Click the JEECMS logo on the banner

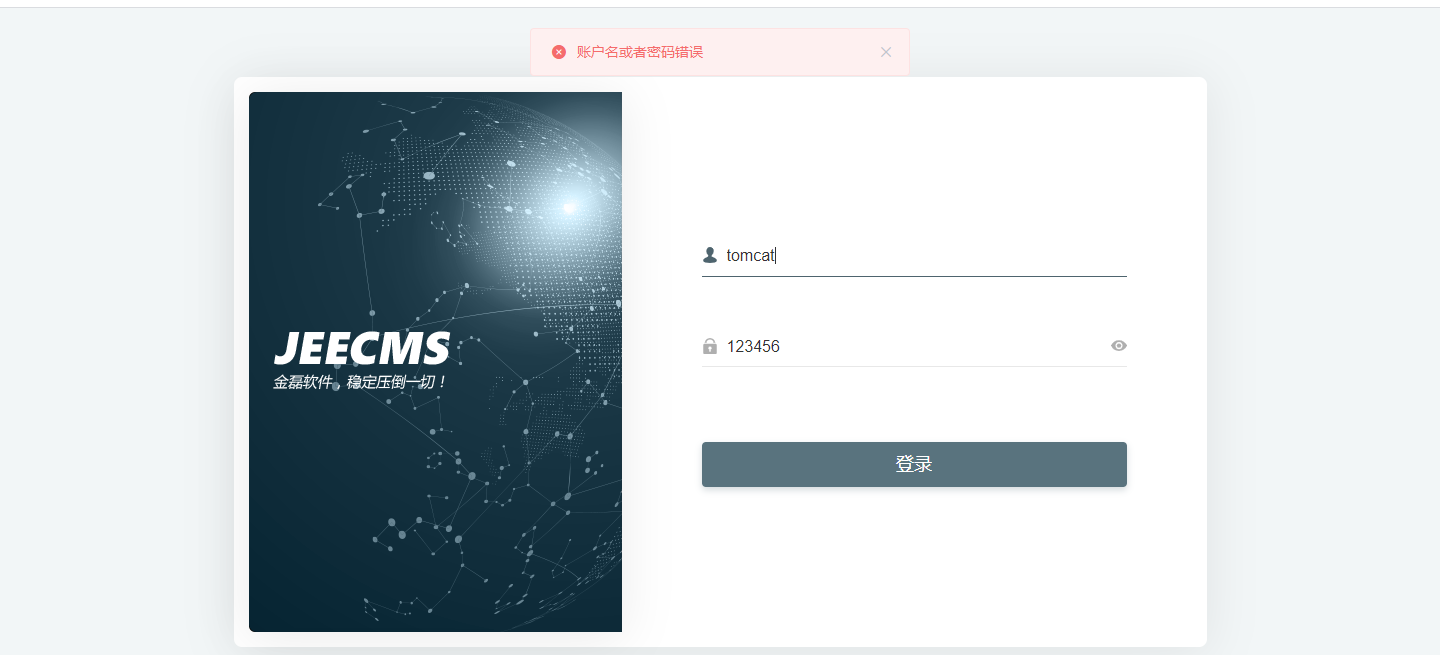point(362,348)
